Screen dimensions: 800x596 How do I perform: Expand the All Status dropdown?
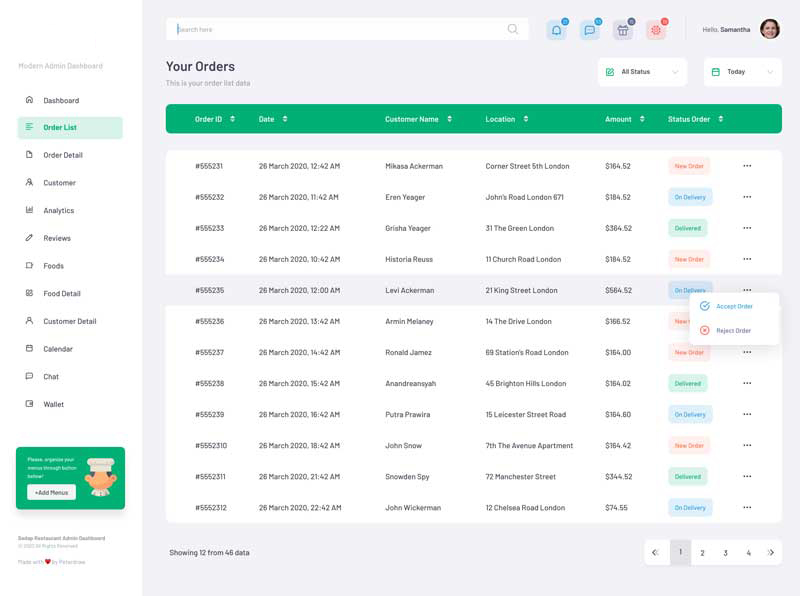642,72
